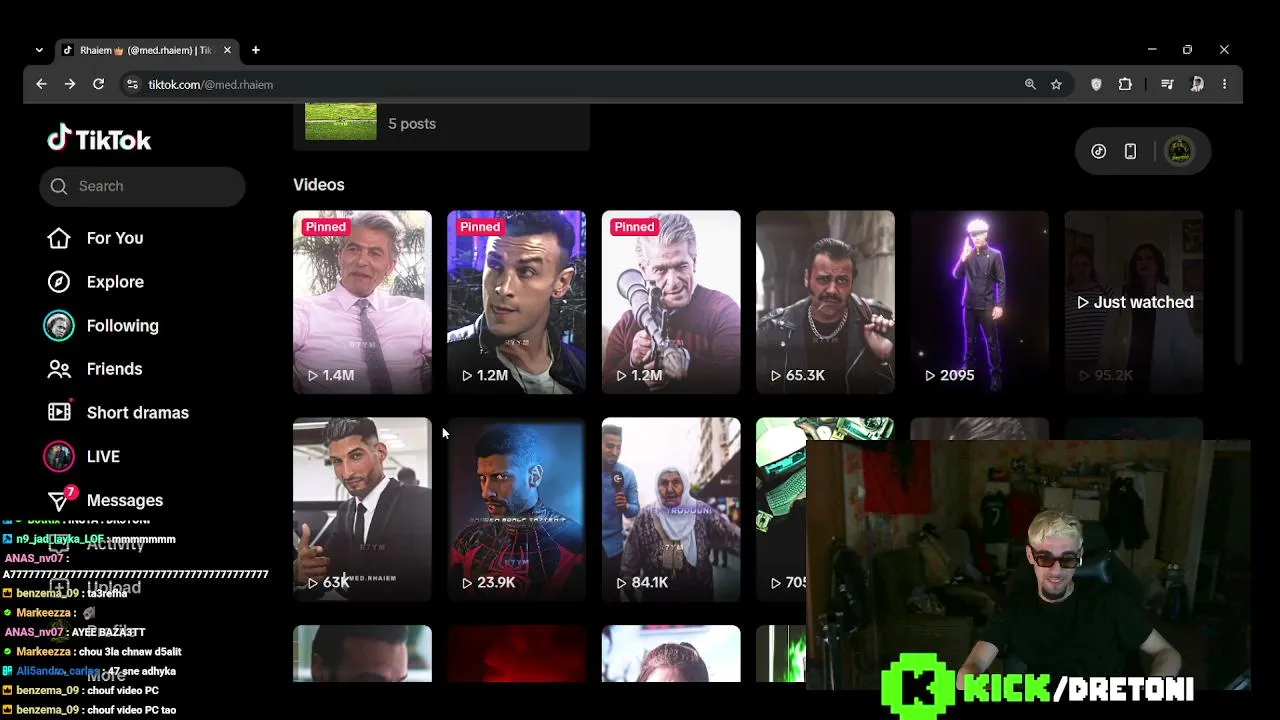Viewport: 1280px width, 720px height.
Task: Open a new browser tab
Action: [x=256, y=50]
